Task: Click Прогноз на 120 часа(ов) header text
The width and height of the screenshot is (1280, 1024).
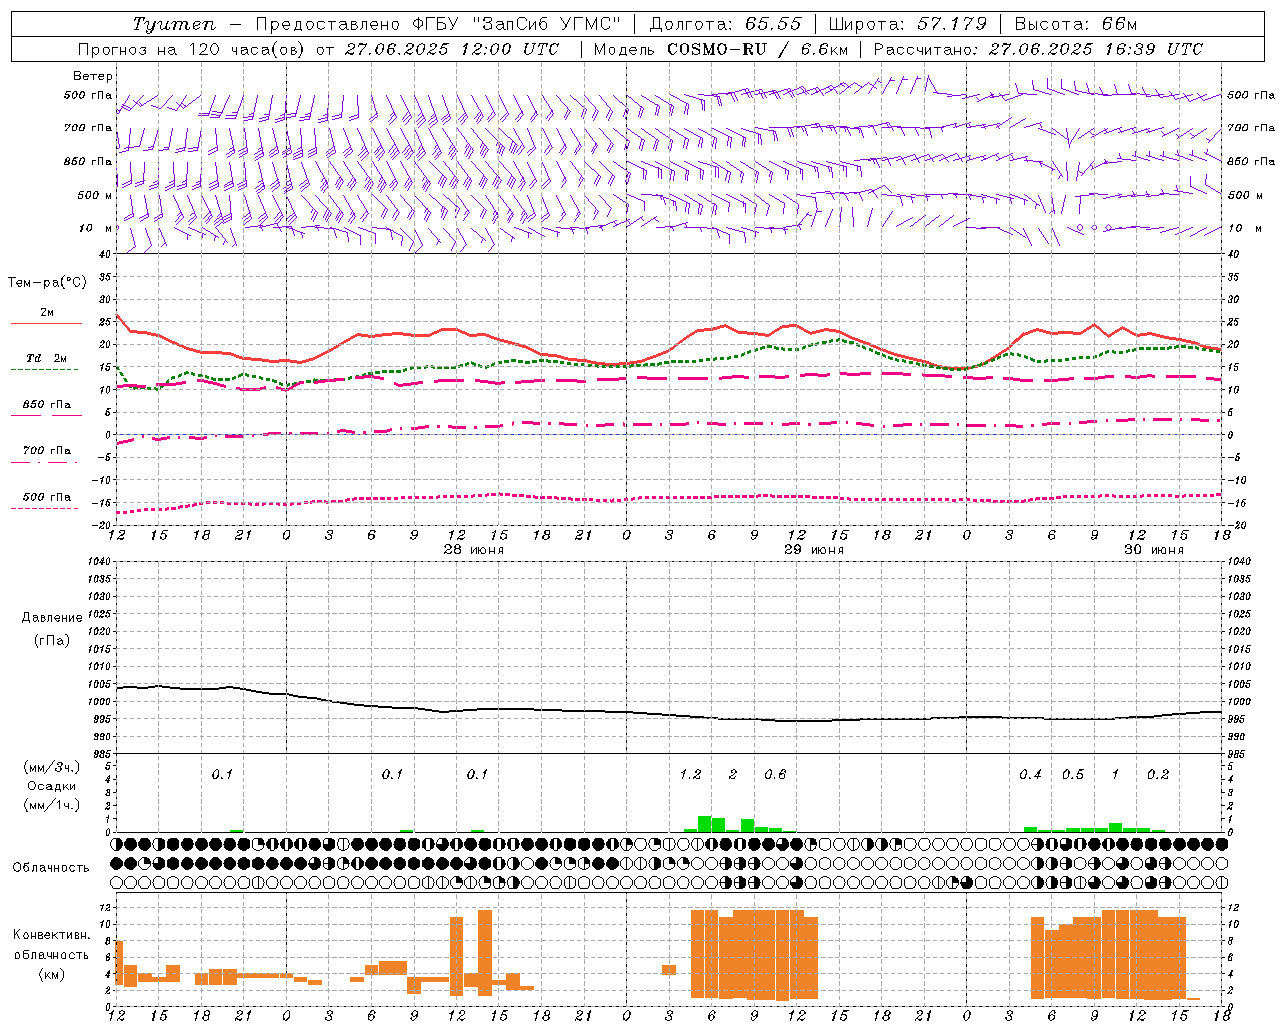Action: click(191, 49)
